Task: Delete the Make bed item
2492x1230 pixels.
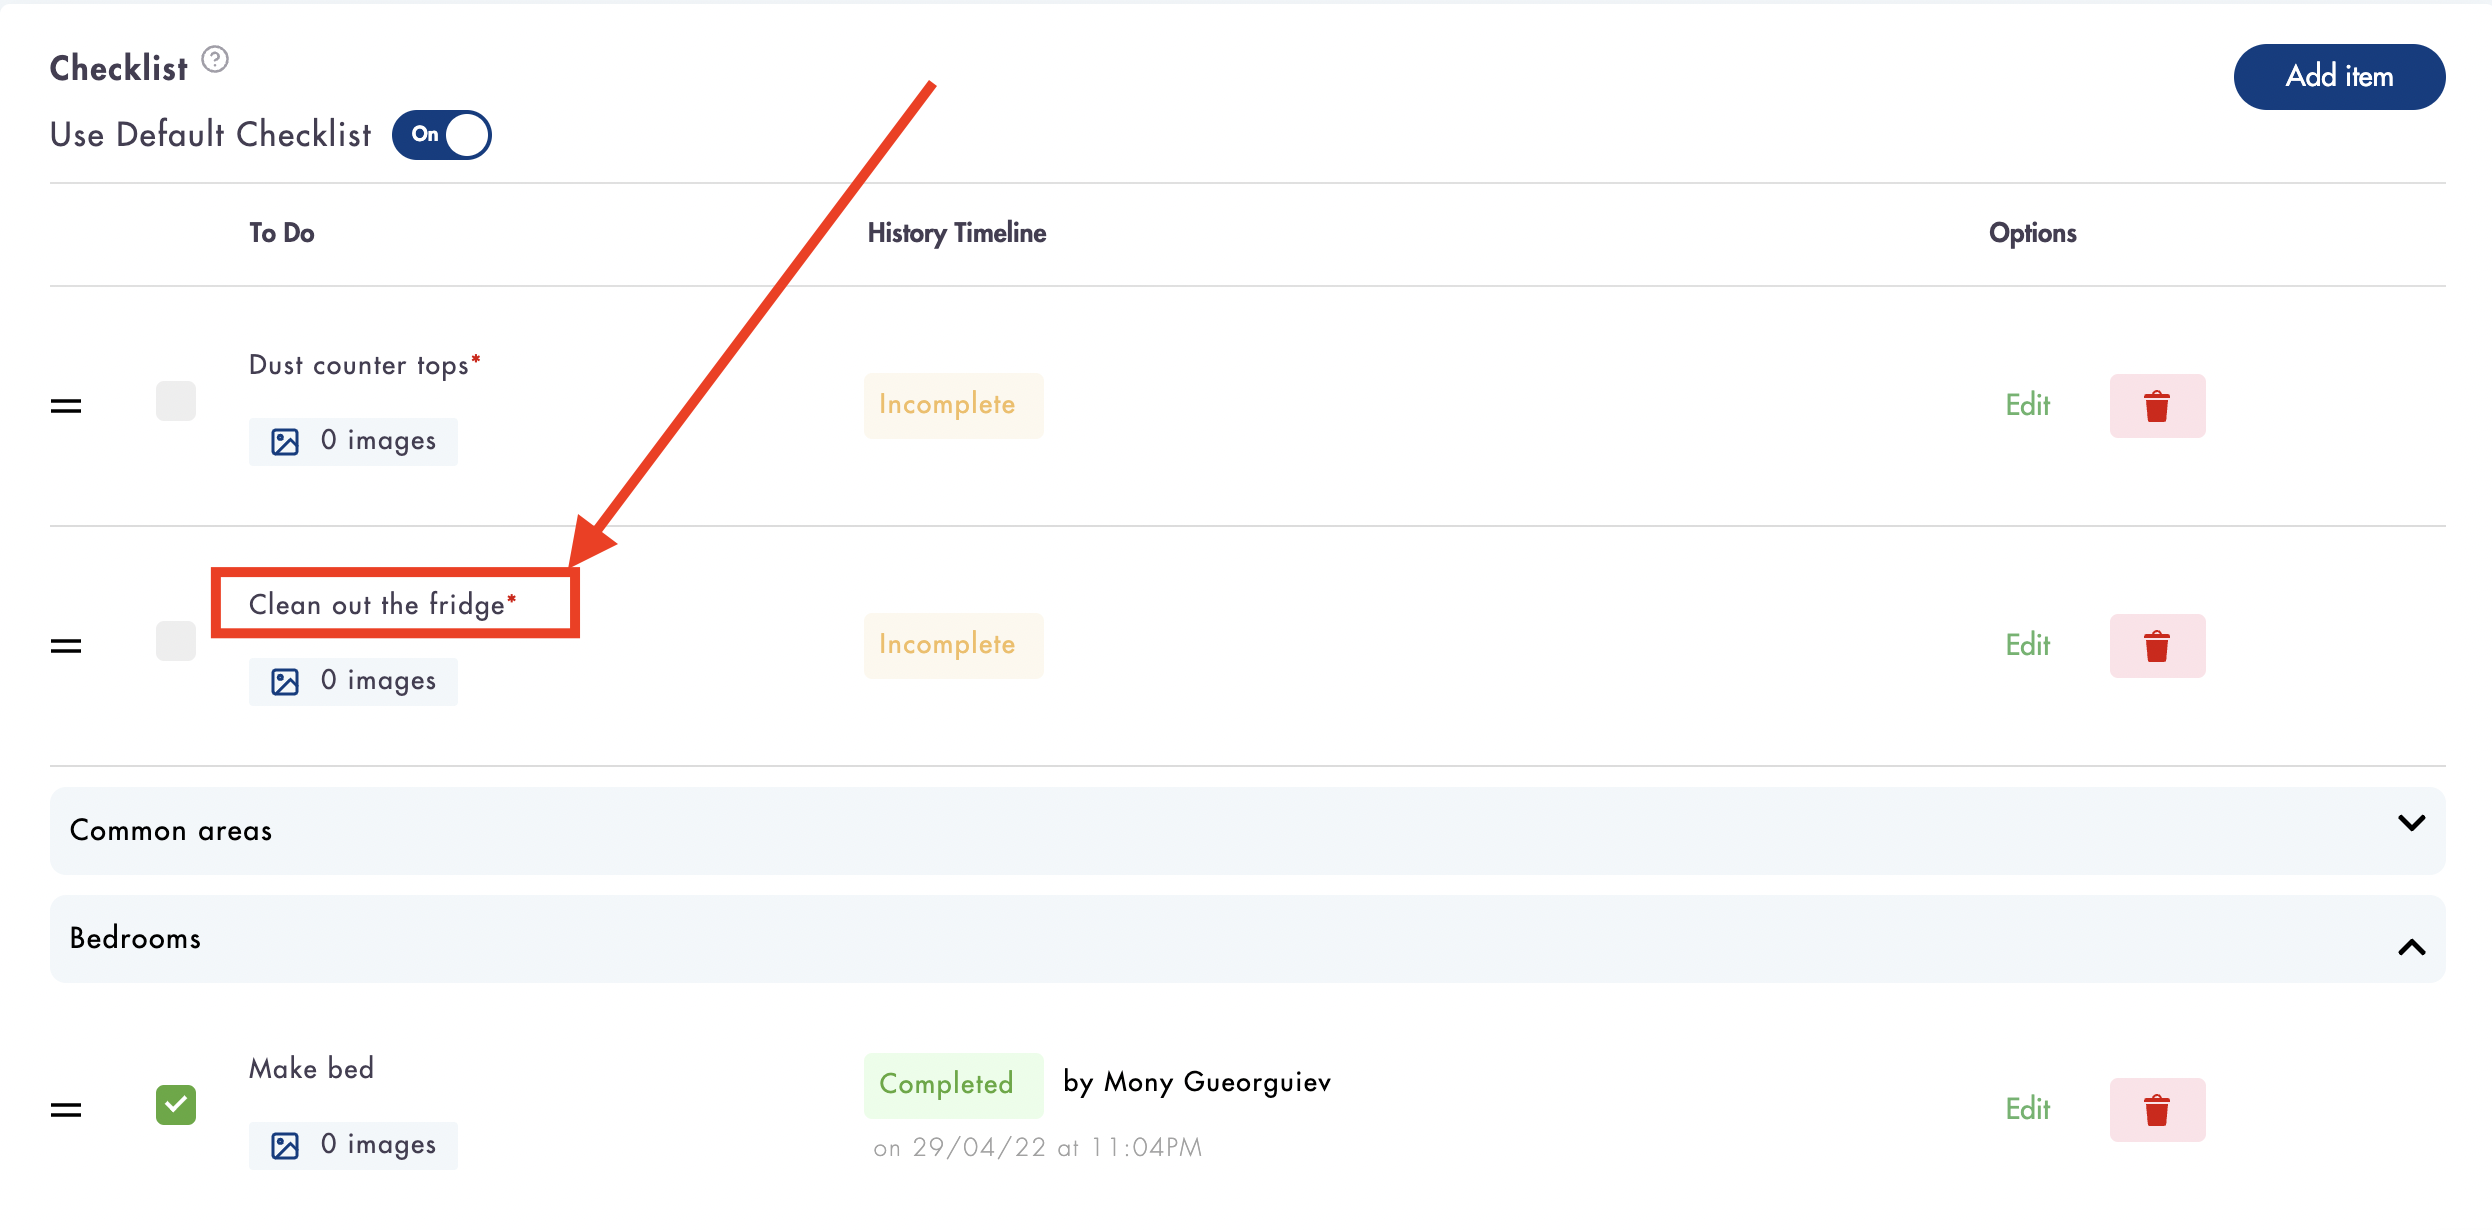Action: tap(2157, 1110)
